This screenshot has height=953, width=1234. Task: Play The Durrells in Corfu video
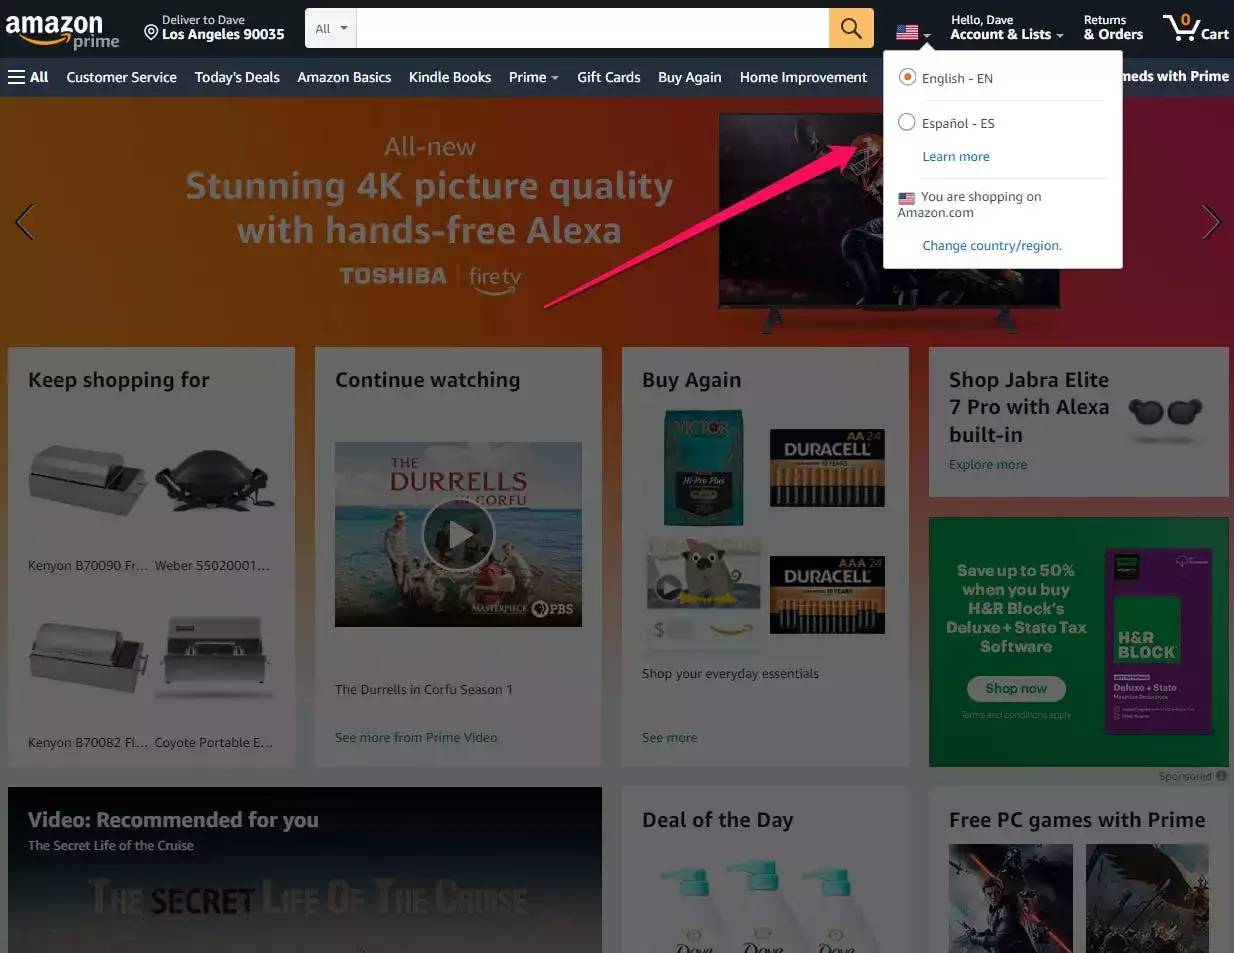point(458,534)
